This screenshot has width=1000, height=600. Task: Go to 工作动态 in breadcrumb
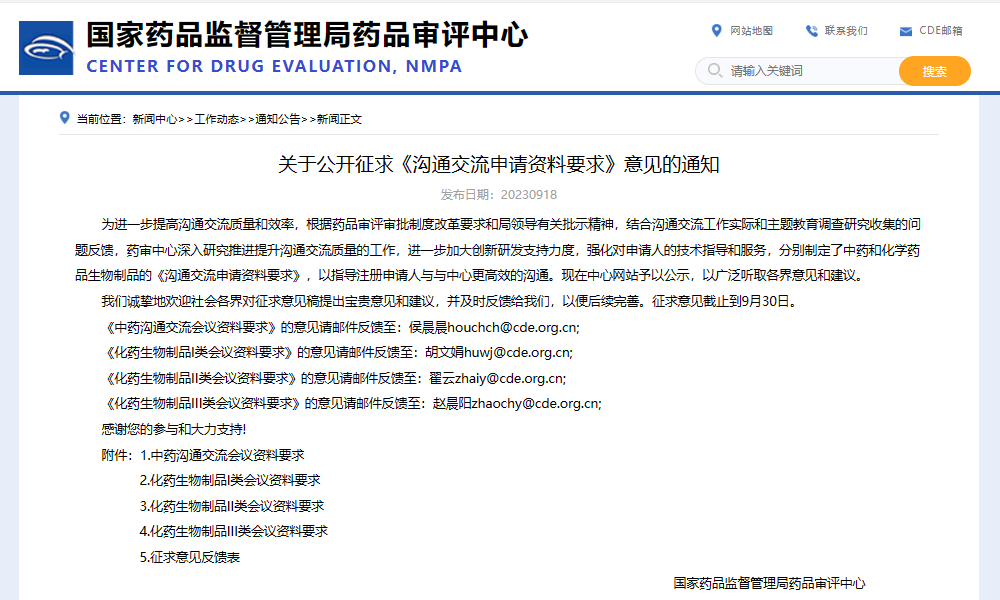point(216,119)
